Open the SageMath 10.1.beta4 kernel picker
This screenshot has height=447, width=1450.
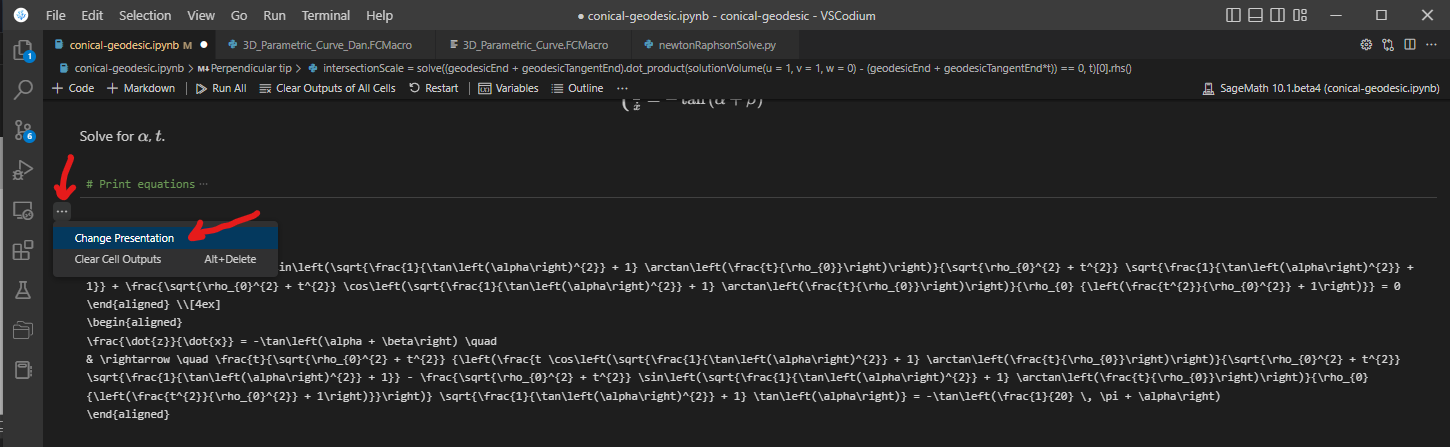pos(1319,88)
